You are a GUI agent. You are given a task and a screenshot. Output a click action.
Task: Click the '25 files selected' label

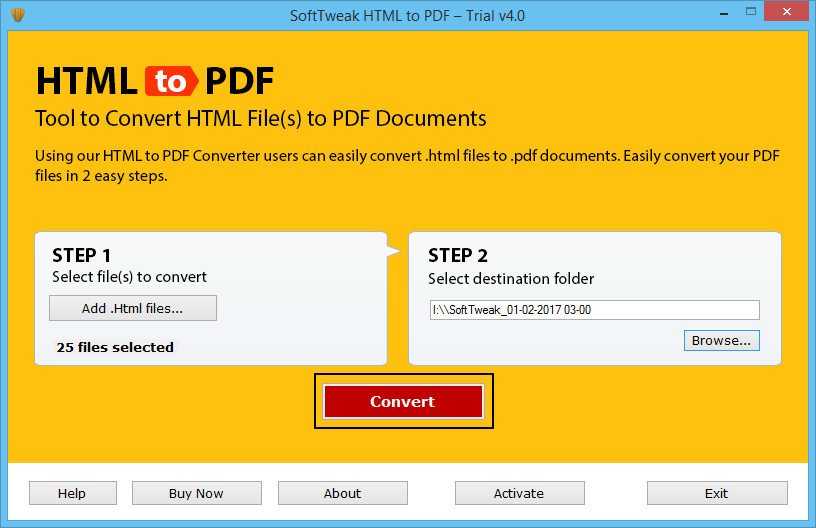[x=115, y=347]
